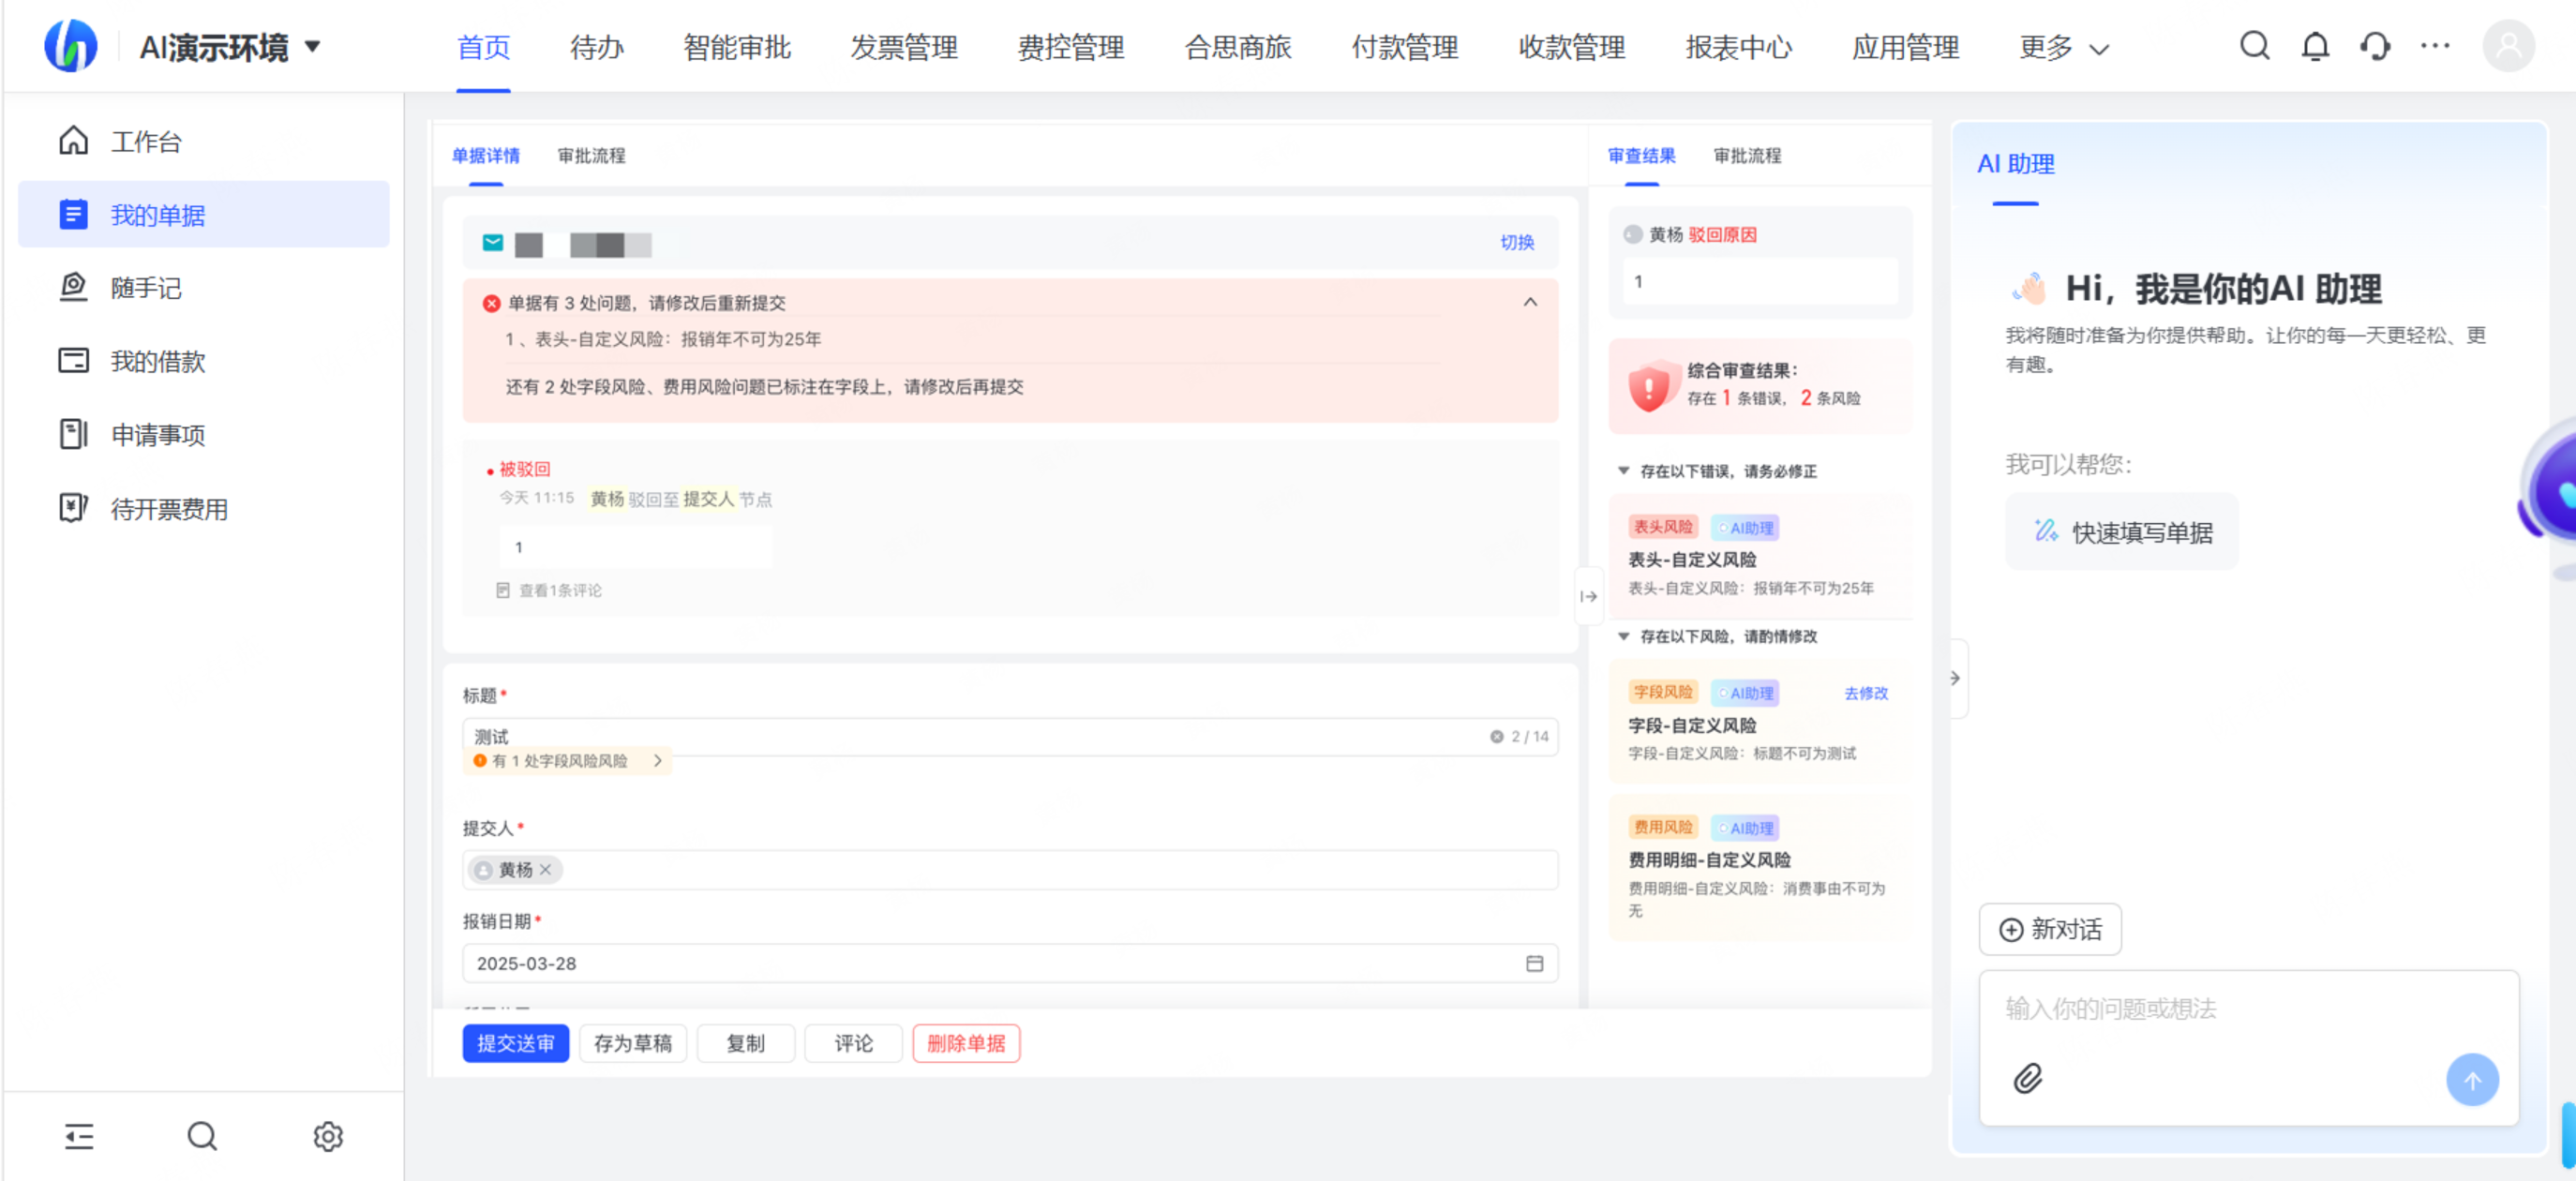Open 发票管理 in top navigation
Screen dimensions: 2576x1181
tap(904, 48)
